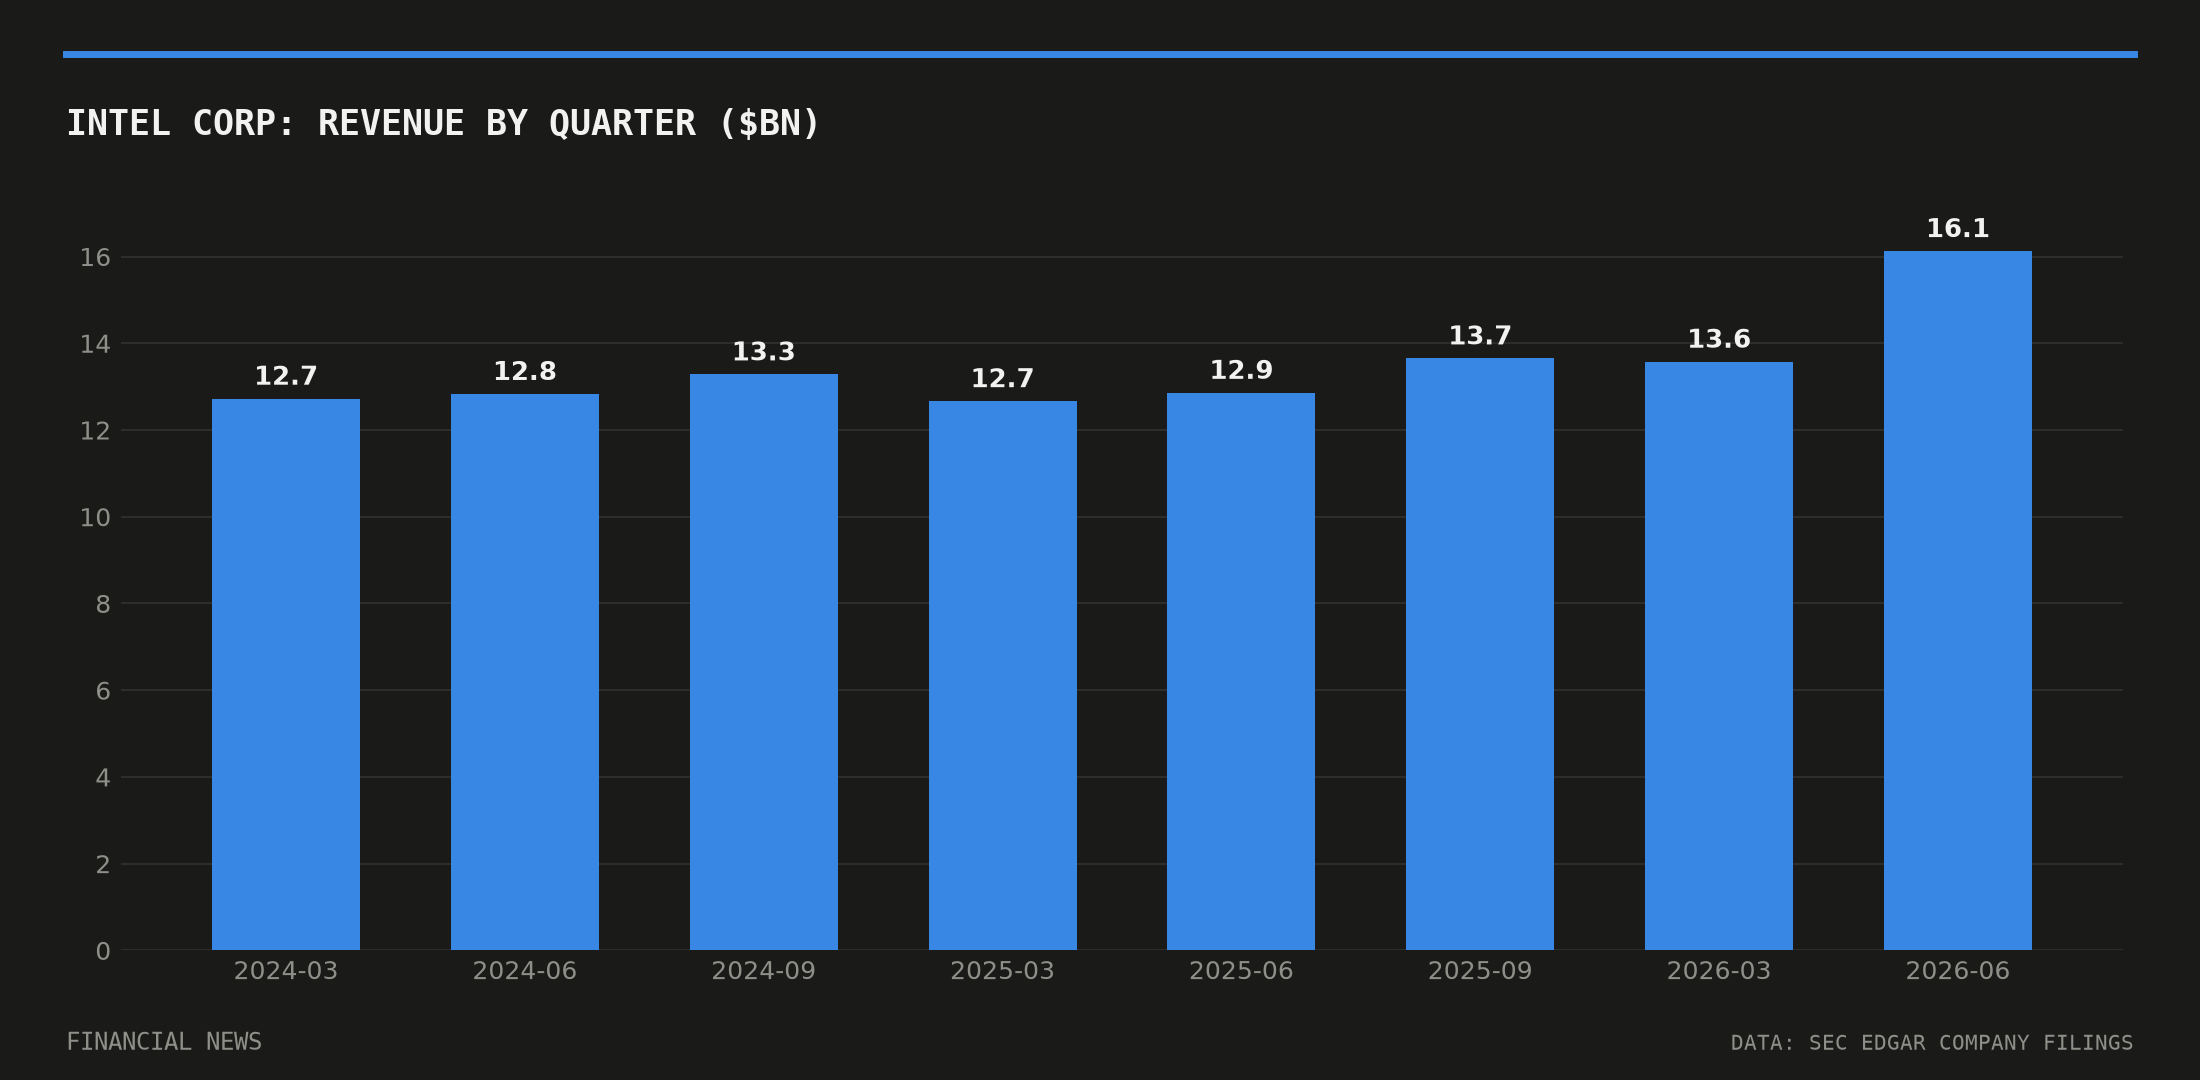Click x-axis label 2026-06
The image size is (2200, 1080).
pos(1958,971)
